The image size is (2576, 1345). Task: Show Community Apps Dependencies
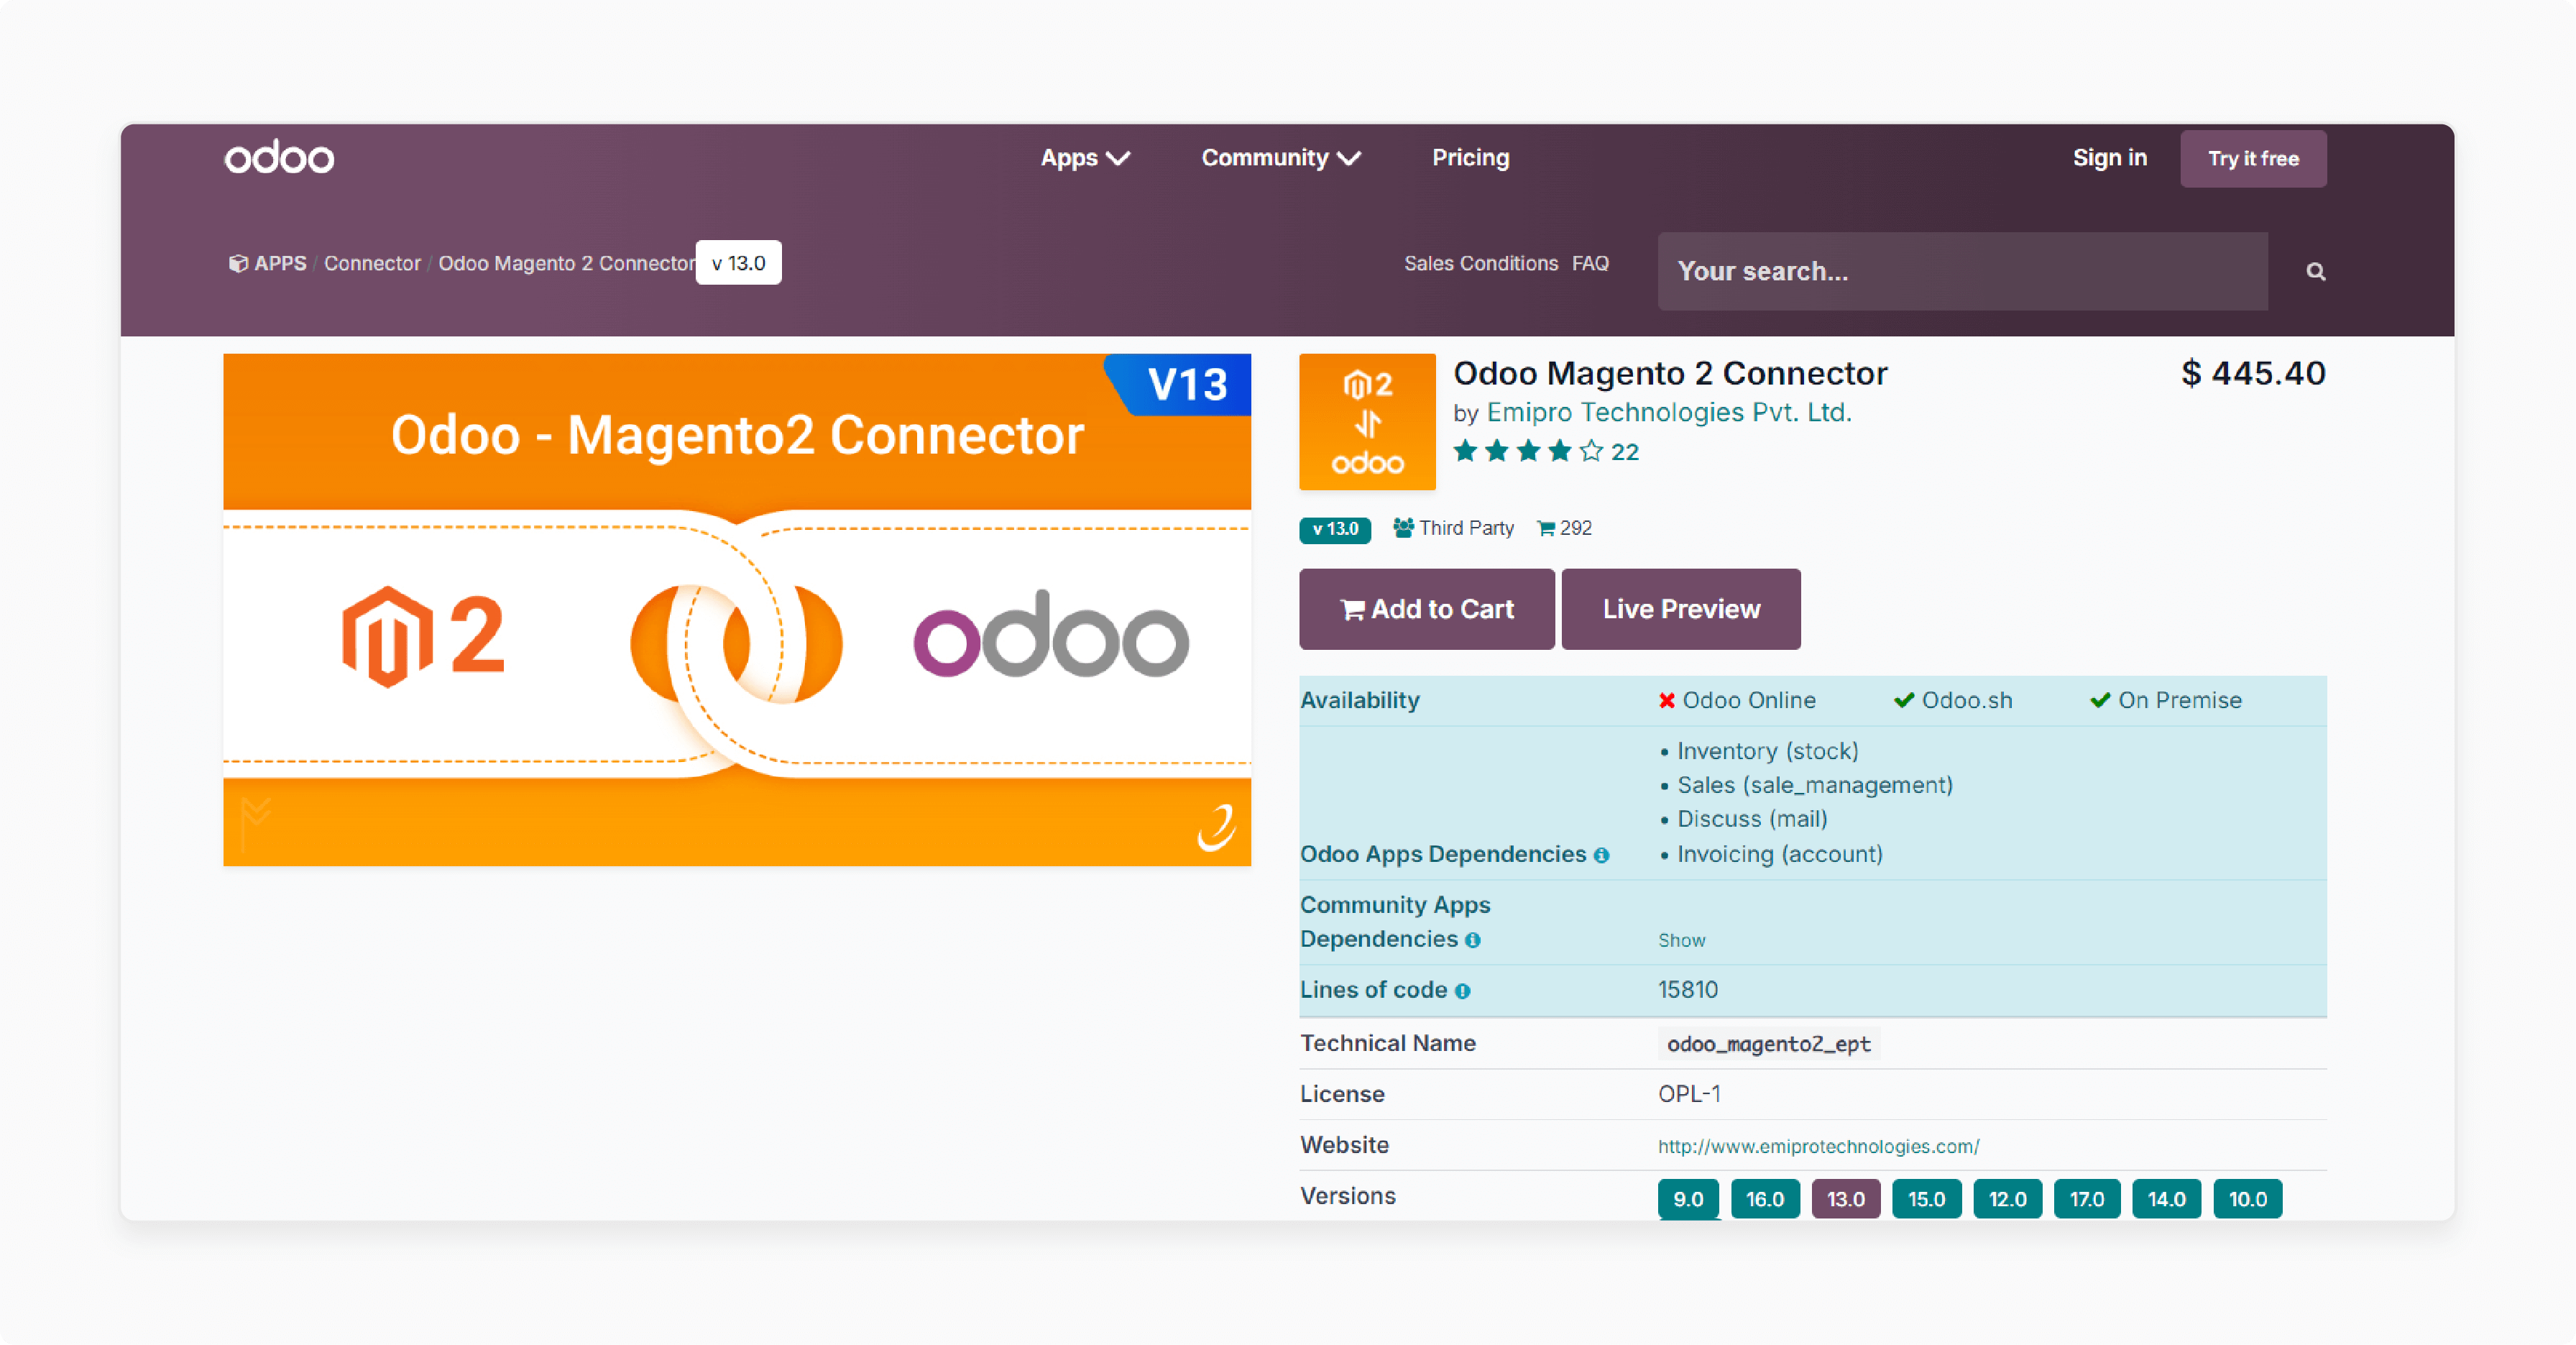tap(1681, 940)
